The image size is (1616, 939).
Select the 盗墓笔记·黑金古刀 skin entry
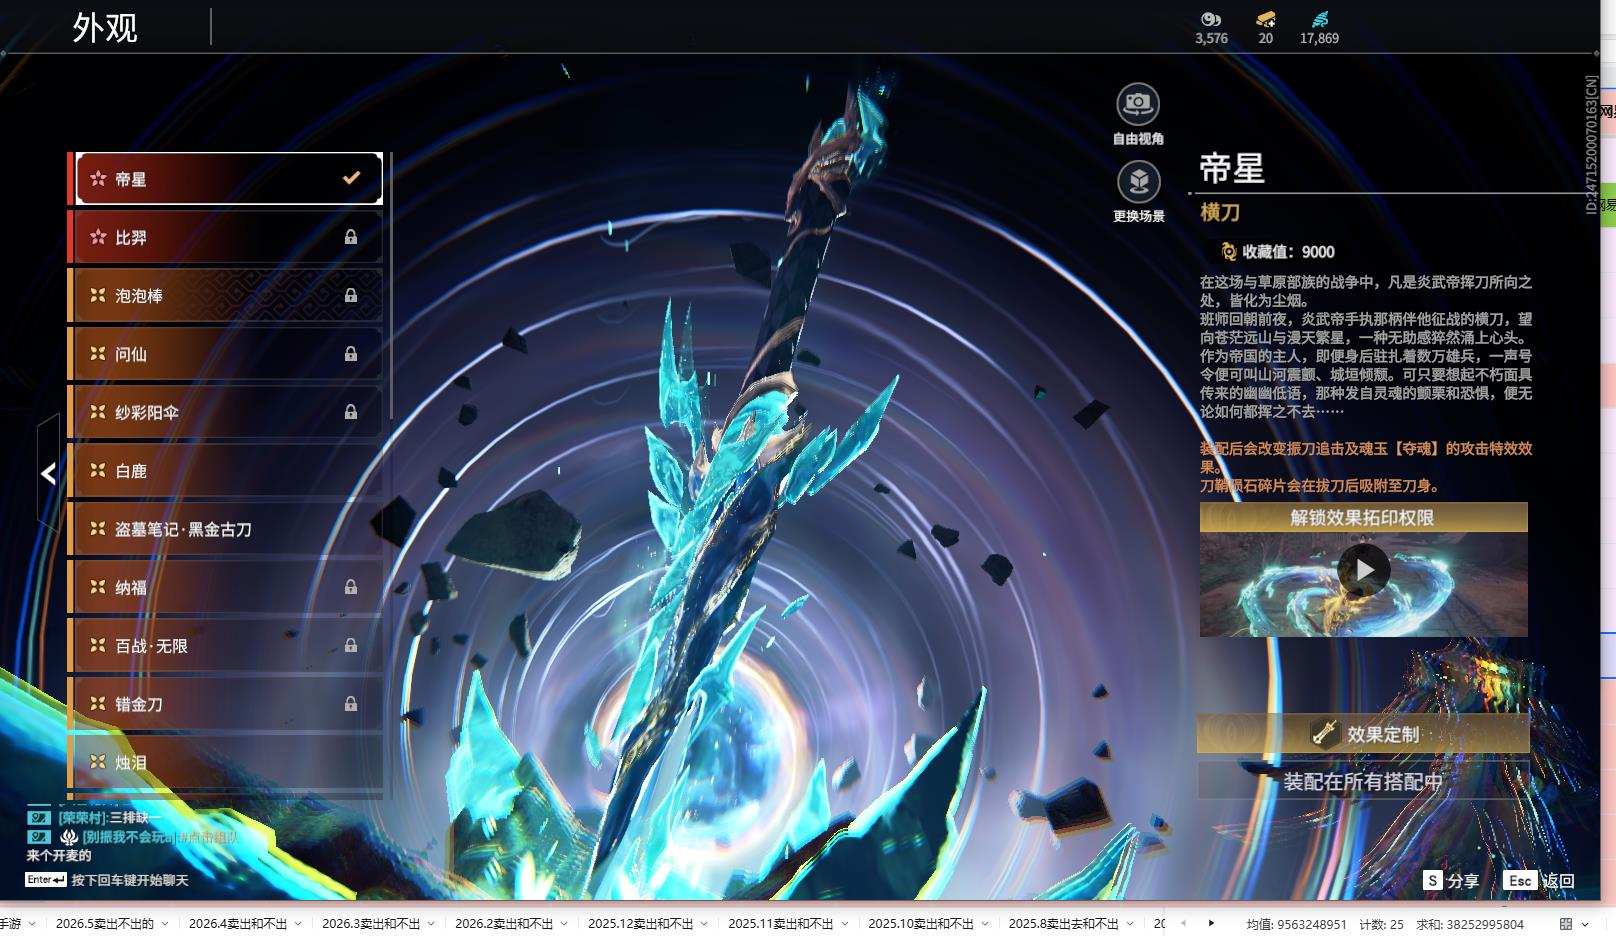[227, 529]
